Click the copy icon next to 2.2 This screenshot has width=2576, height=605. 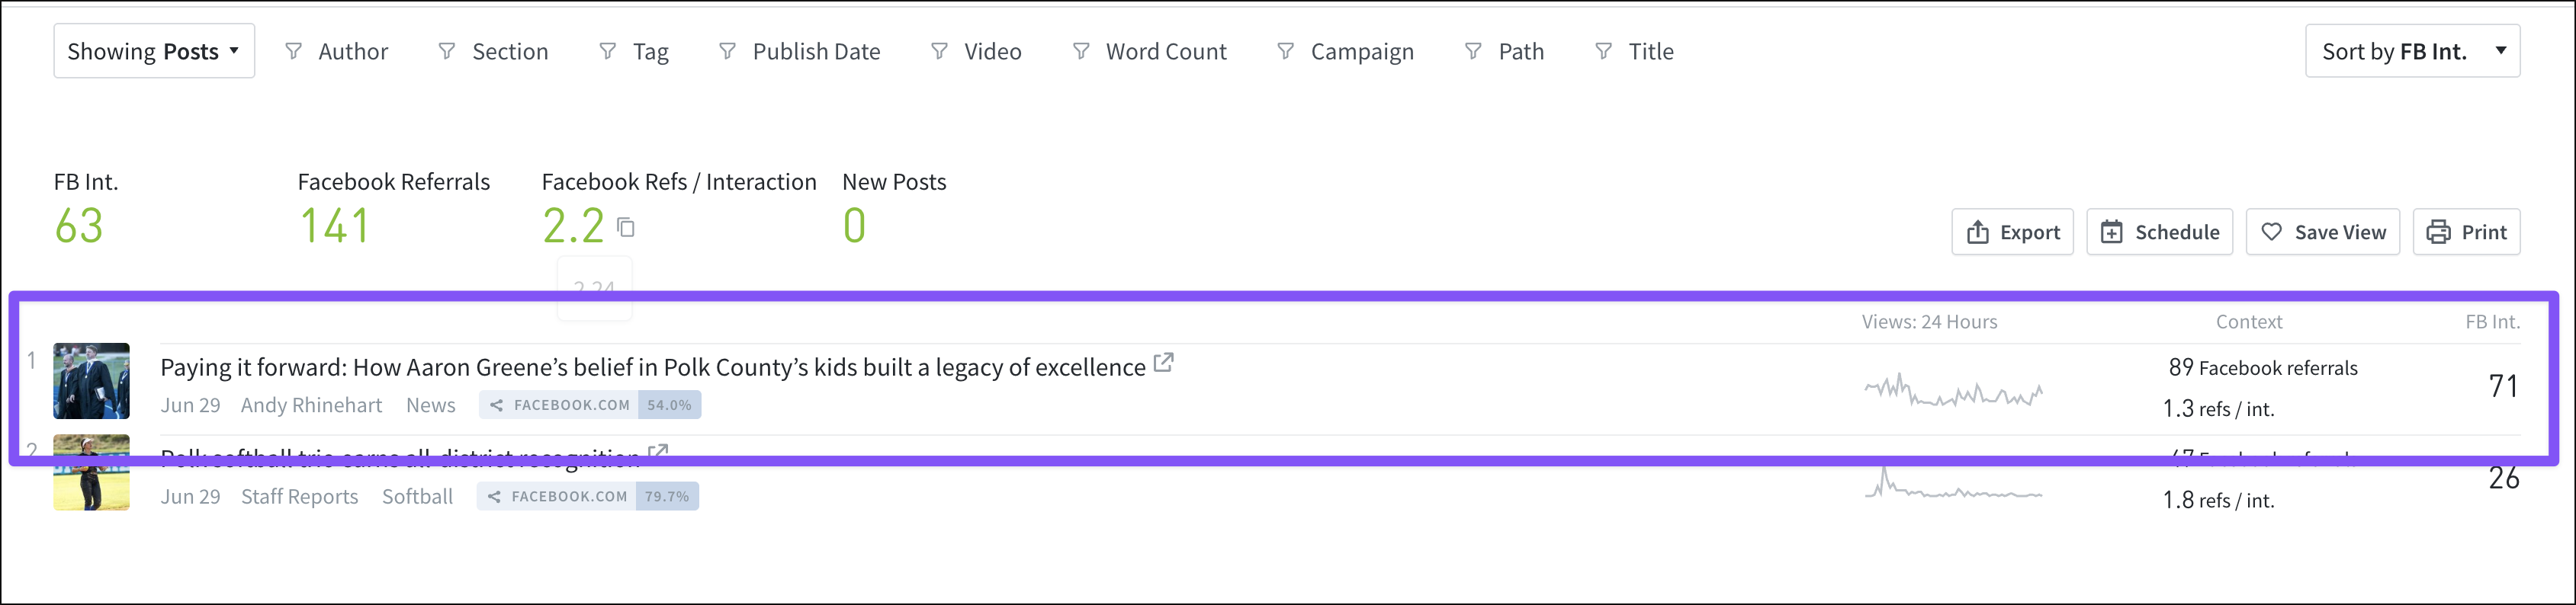(x=626, y=228)
